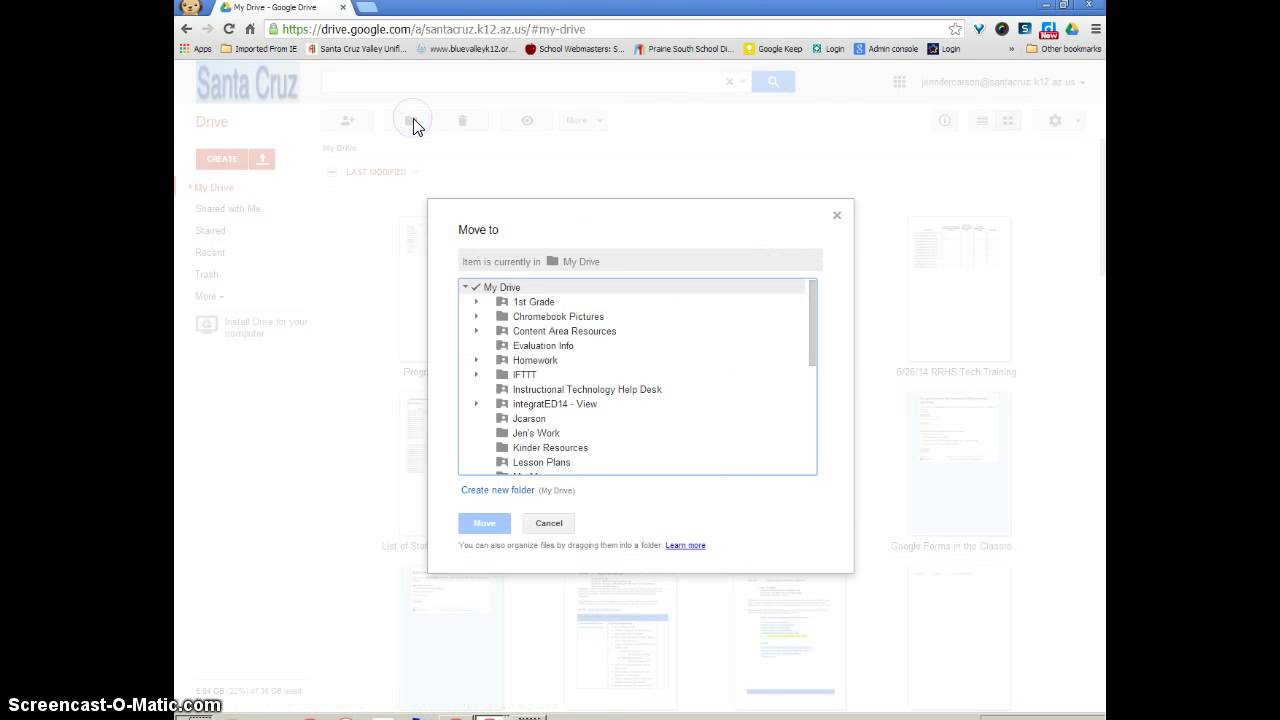Viewport: 1280px width, 720px height.
Task: Select the Jen's Work folder
Action: coord(536,433)
